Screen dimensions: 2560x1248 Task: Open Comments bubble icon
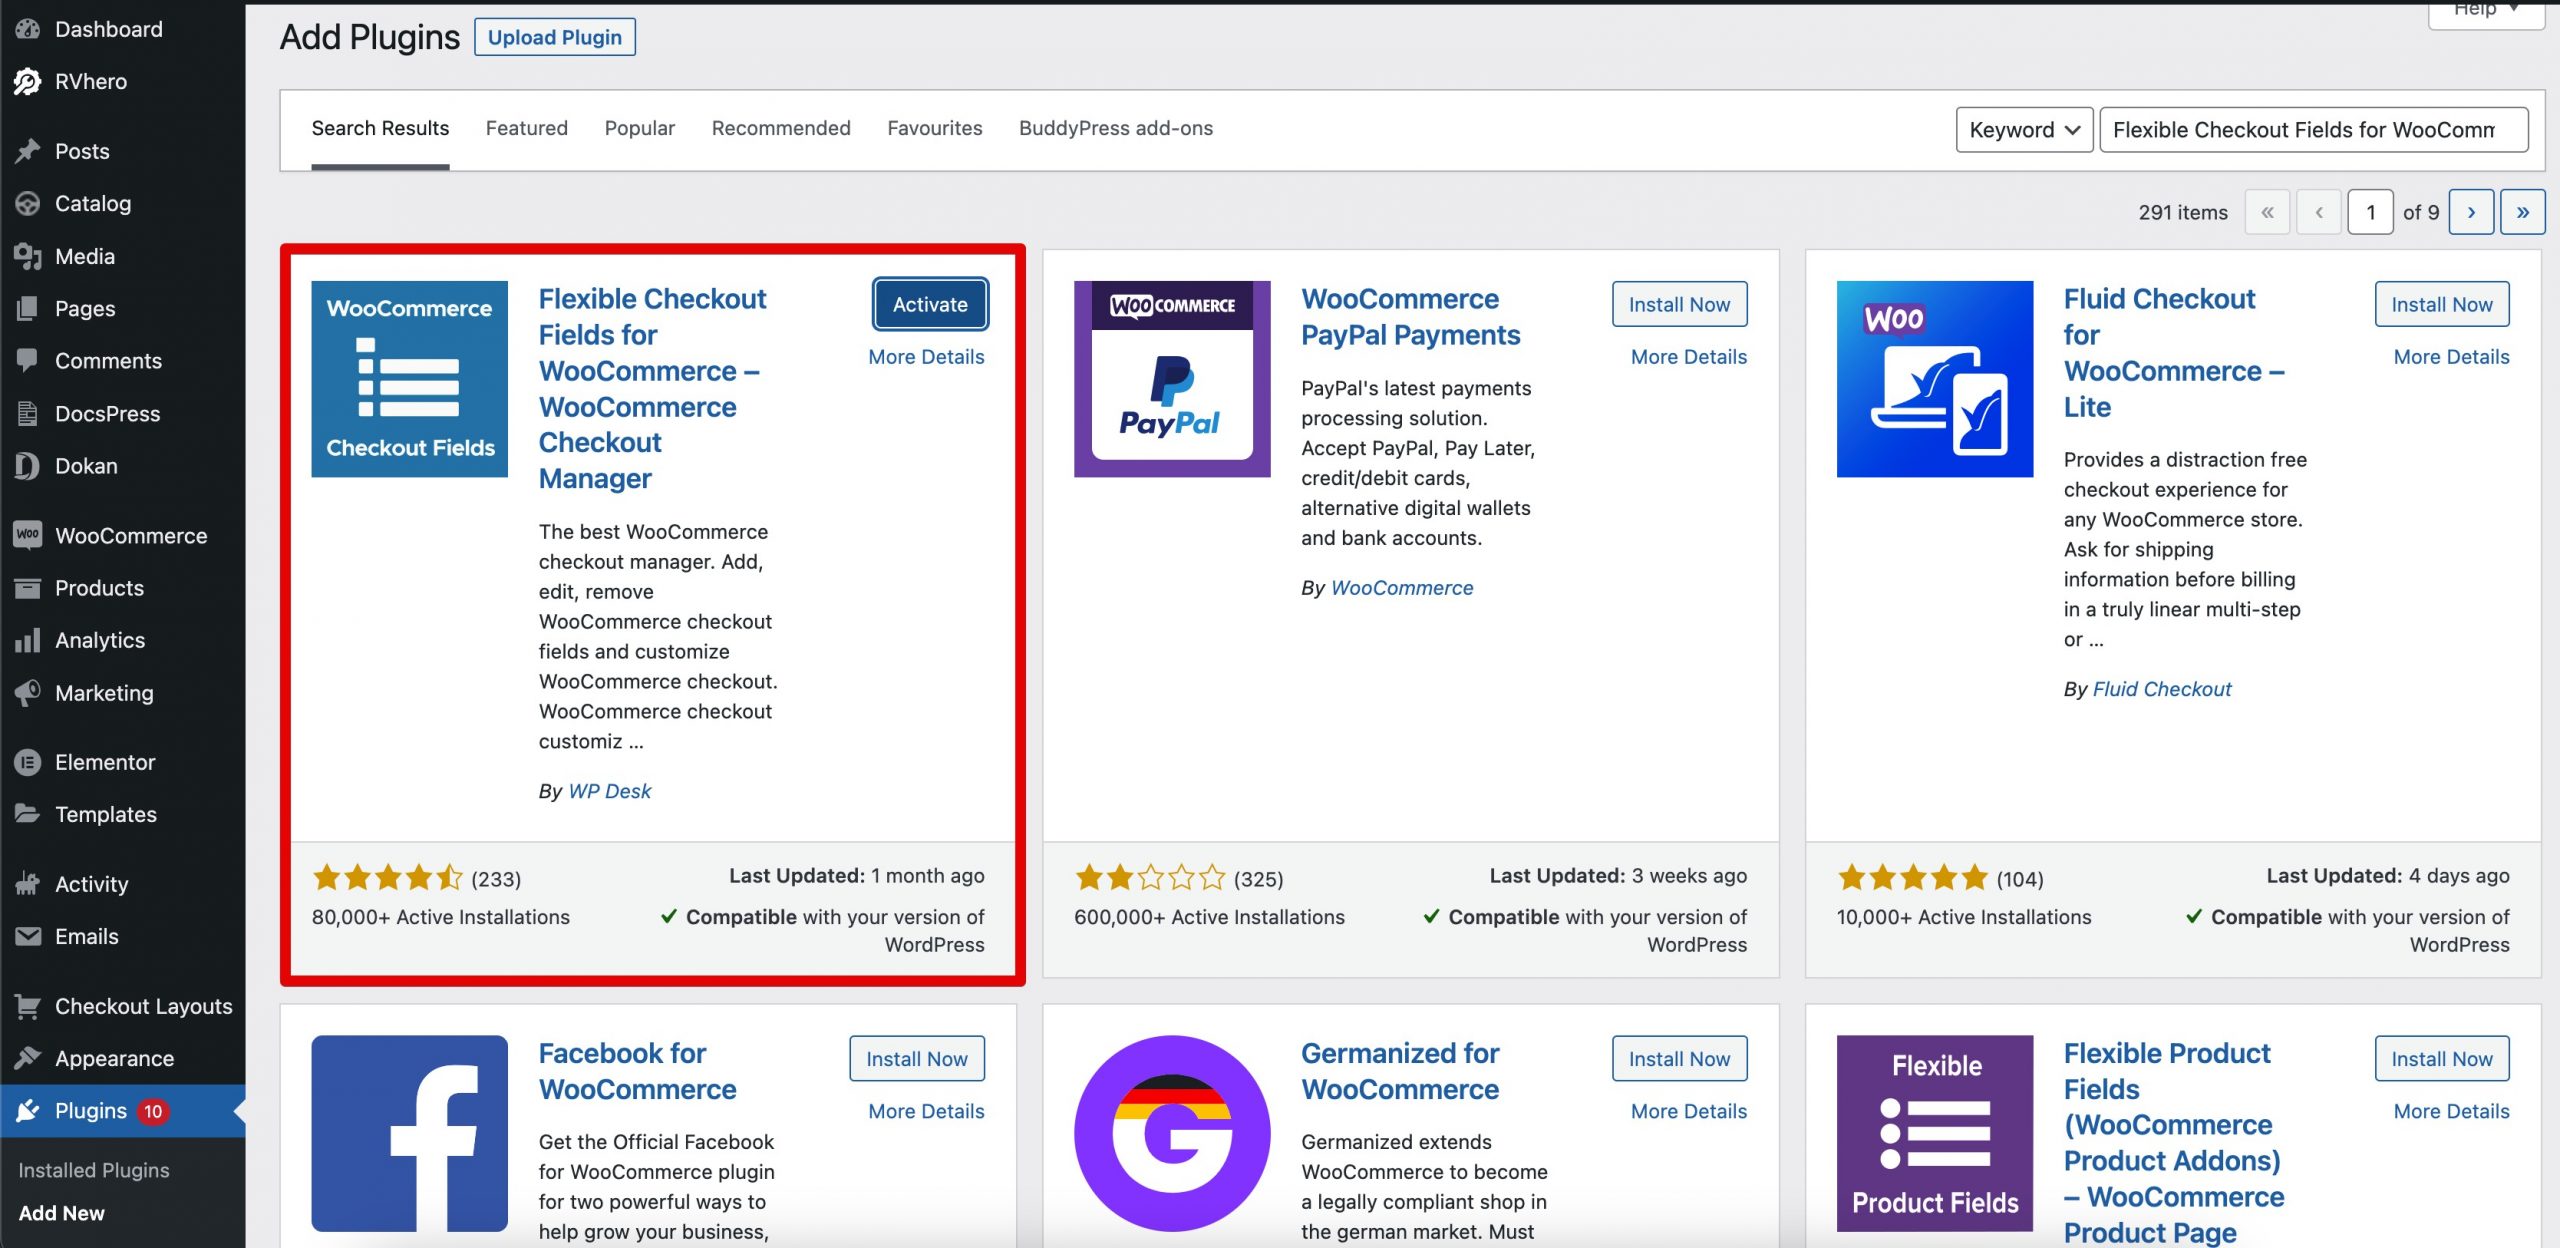pyautogui.click(x=28, y=360)
